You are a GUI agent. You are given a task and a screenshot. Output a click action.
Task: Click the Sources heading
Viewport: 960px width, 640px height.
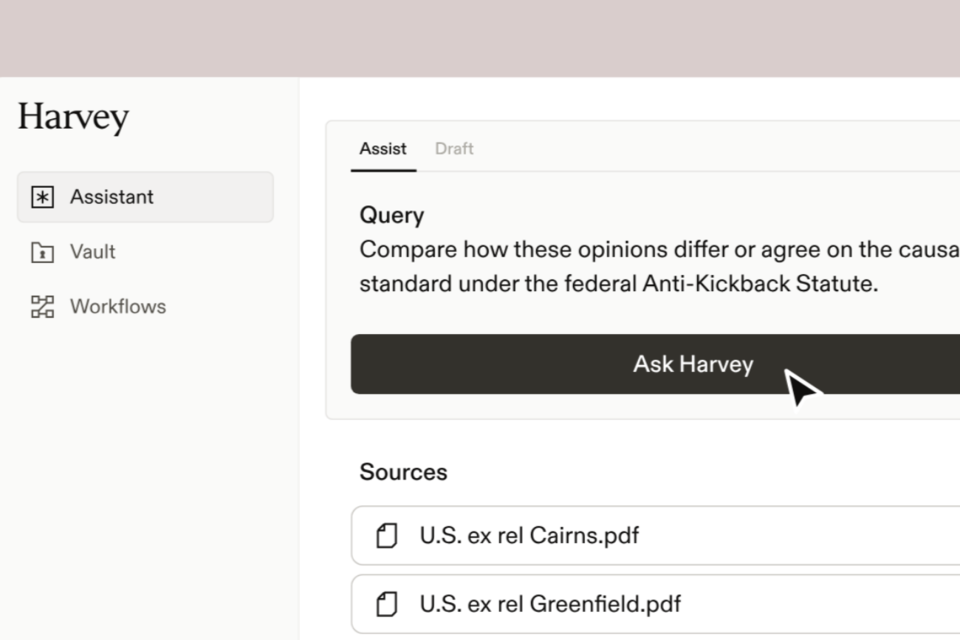pos(403,472)
